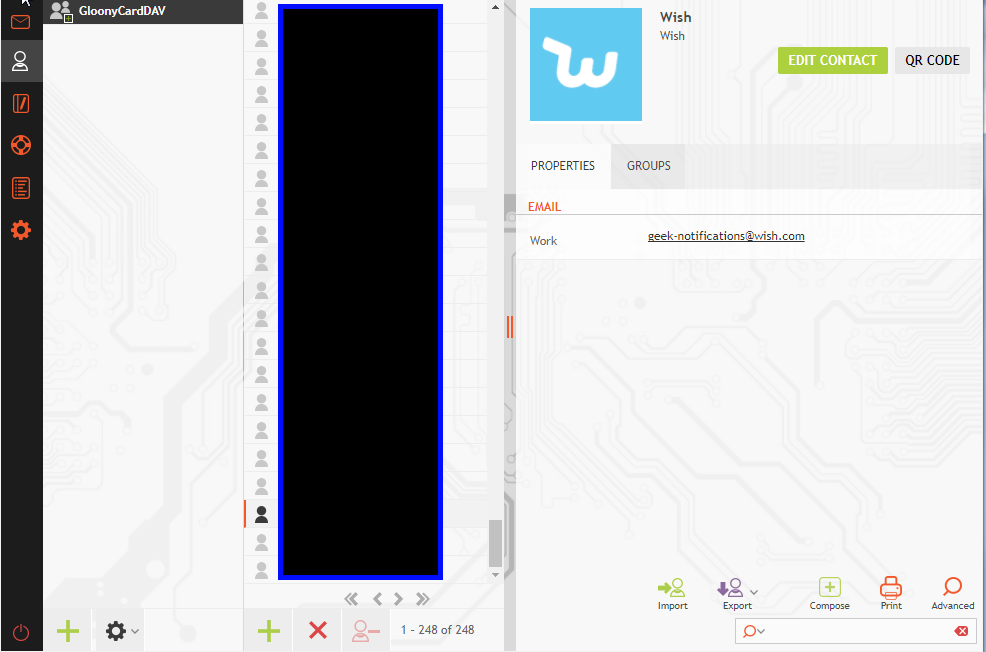Viewport: 986px width, 652px height.
Task: Open geek-notifications@wish.com email link
Action: 726,236
